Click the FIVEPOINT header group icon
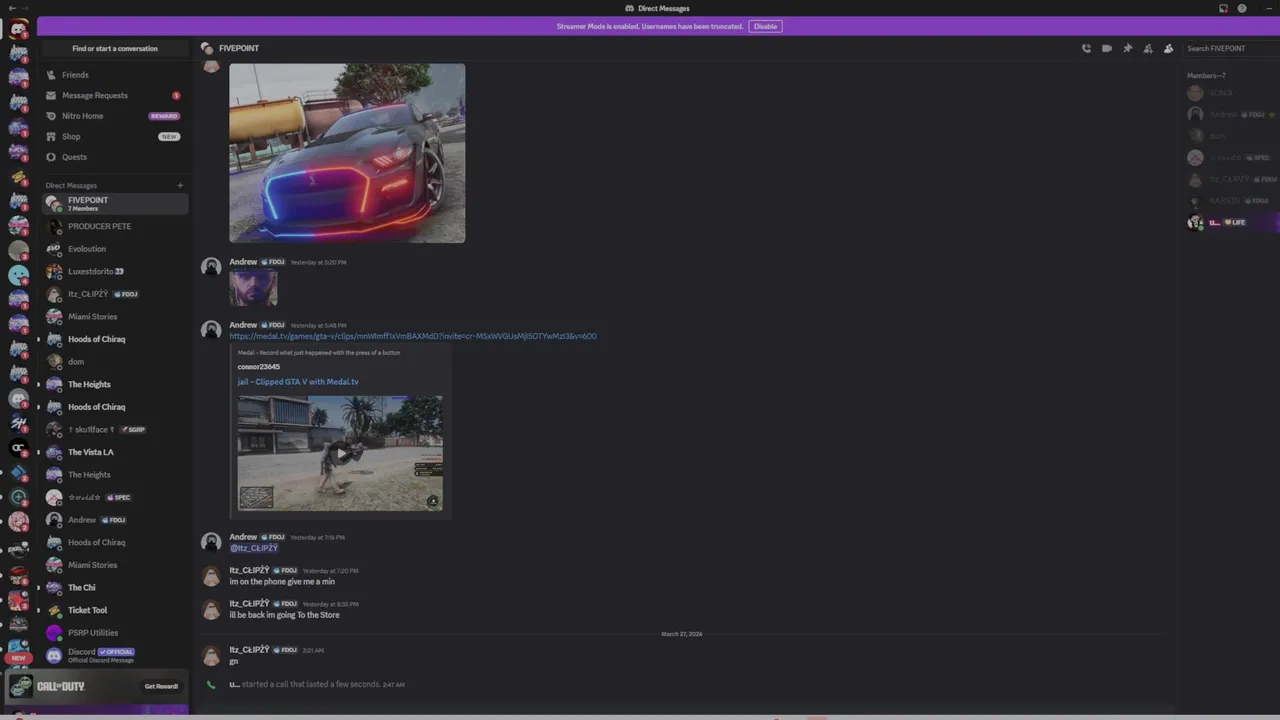The height and width of the screenshot is (720, 1280). 207,48
